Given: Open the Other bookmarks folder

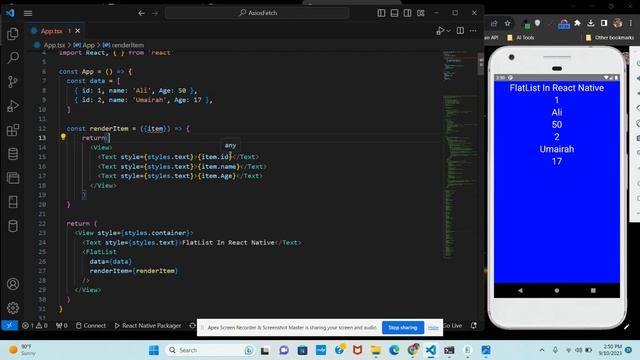Looking at the screenshot, I should 610,38.
